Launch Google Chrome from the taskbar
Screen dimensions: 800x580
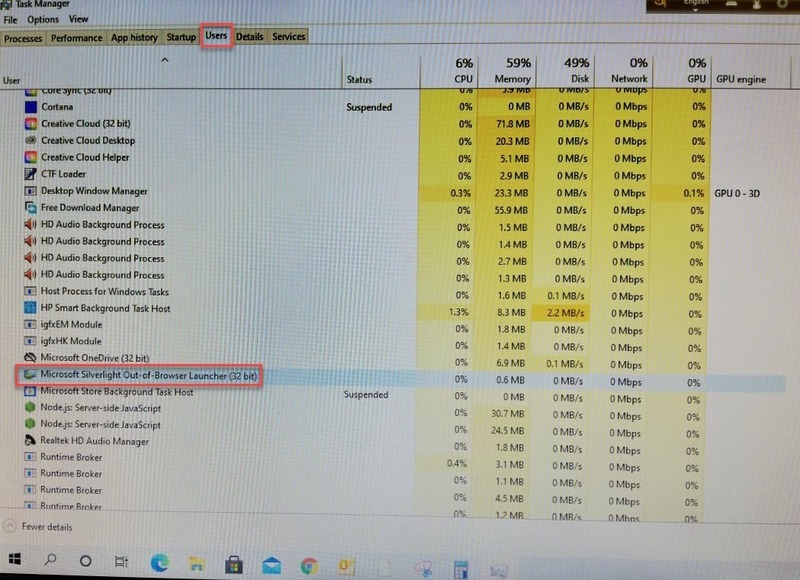click(x=309, y=564)
